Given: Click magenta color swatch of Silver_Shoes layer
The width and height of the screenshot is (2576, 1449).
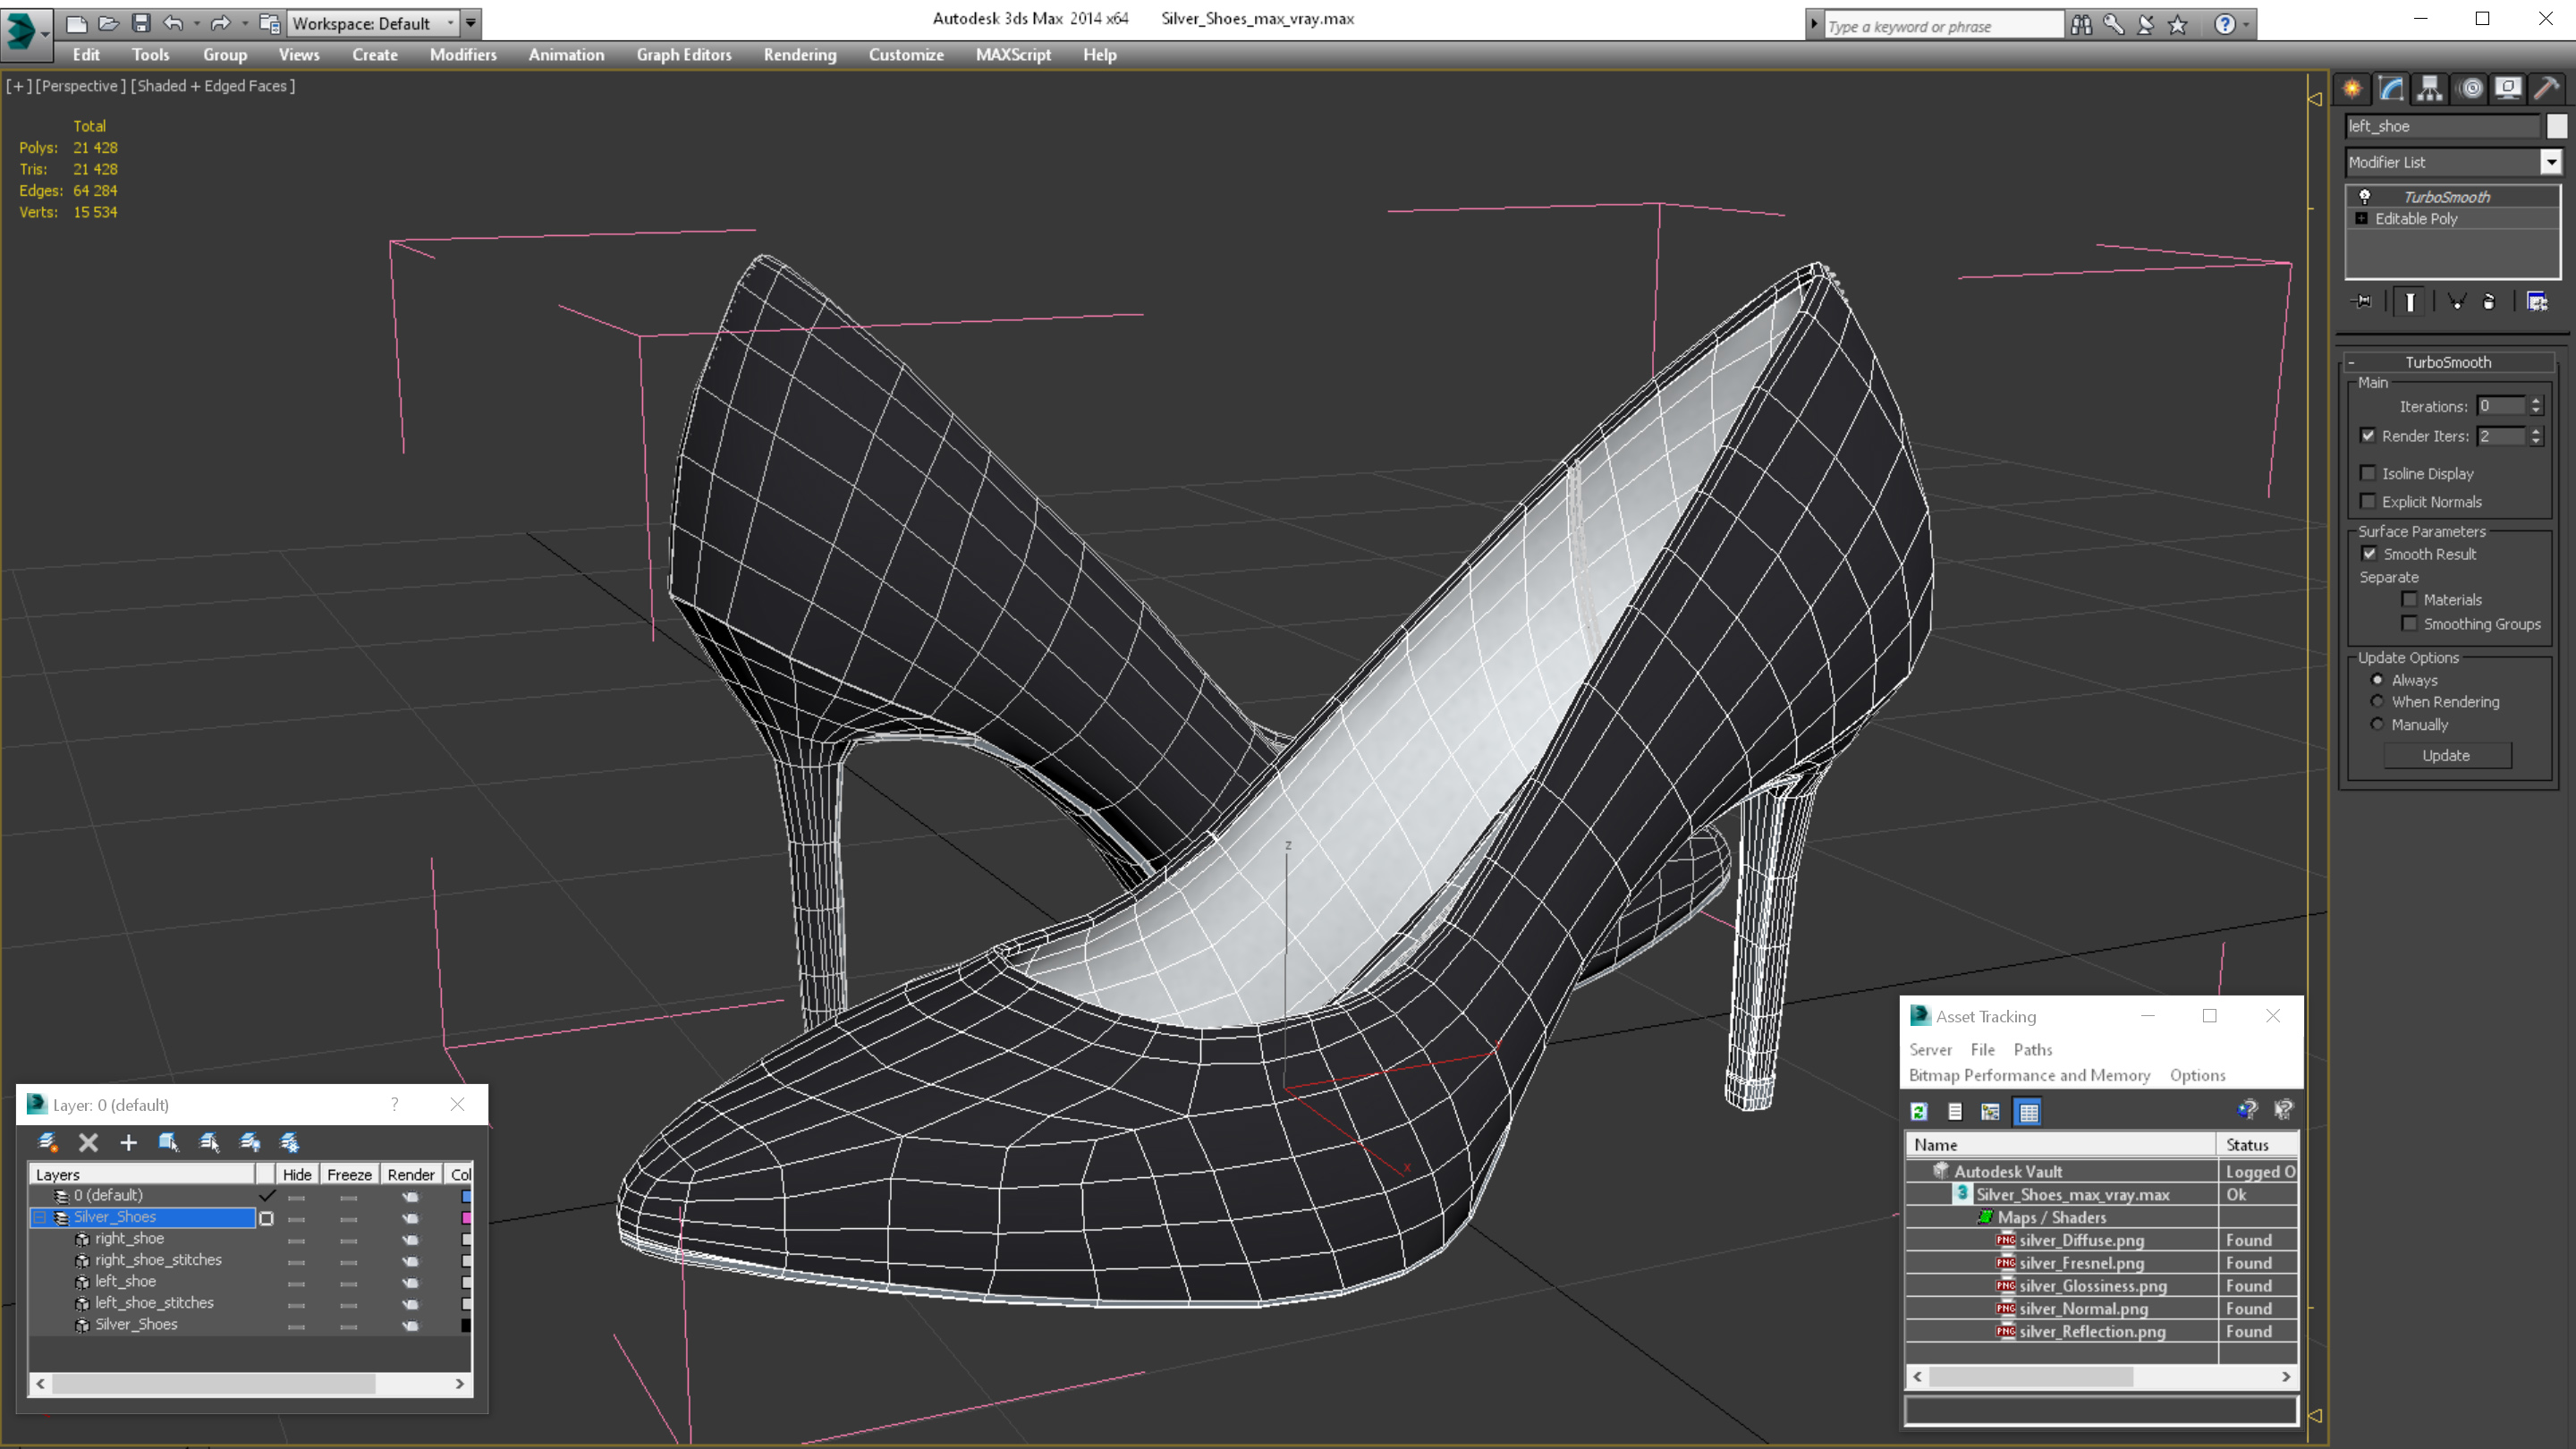Looking at the screenshot, I should pyautogui.click(x=466, y=1217).
